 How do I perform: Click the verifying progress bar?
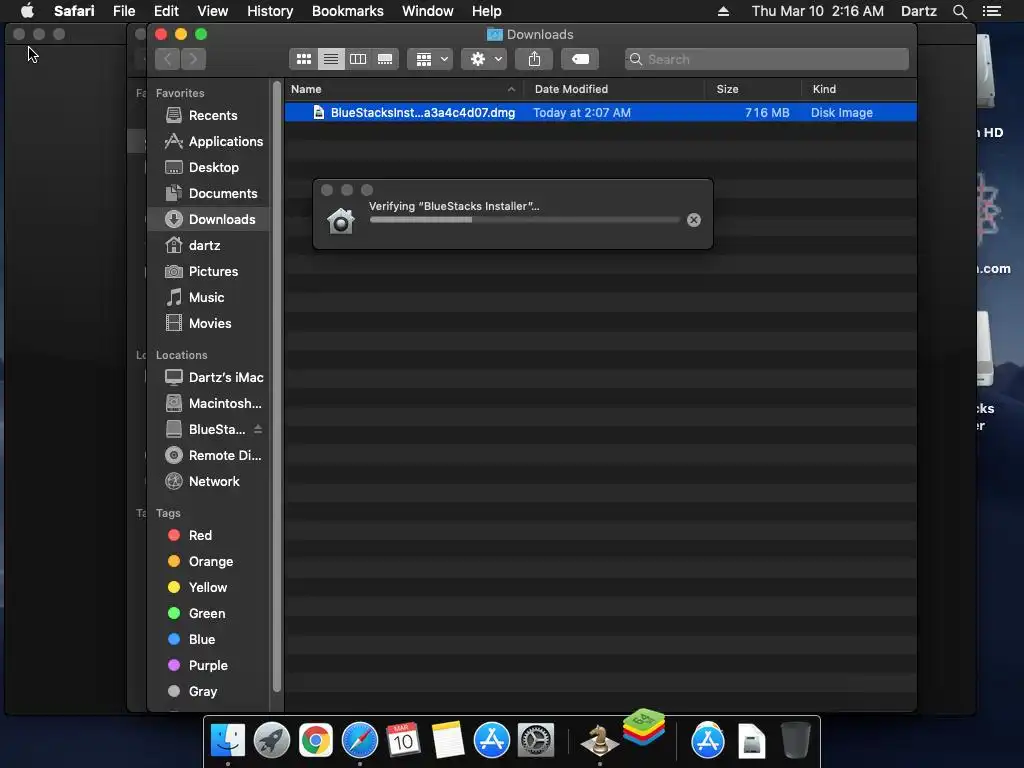click(524, 220)
